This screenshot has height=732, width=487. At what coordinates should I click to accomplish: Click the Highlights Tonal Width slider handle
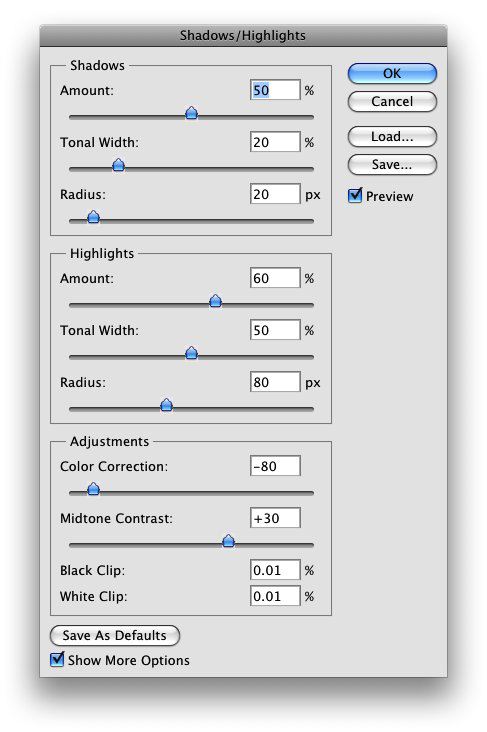[x=191, y=353]
